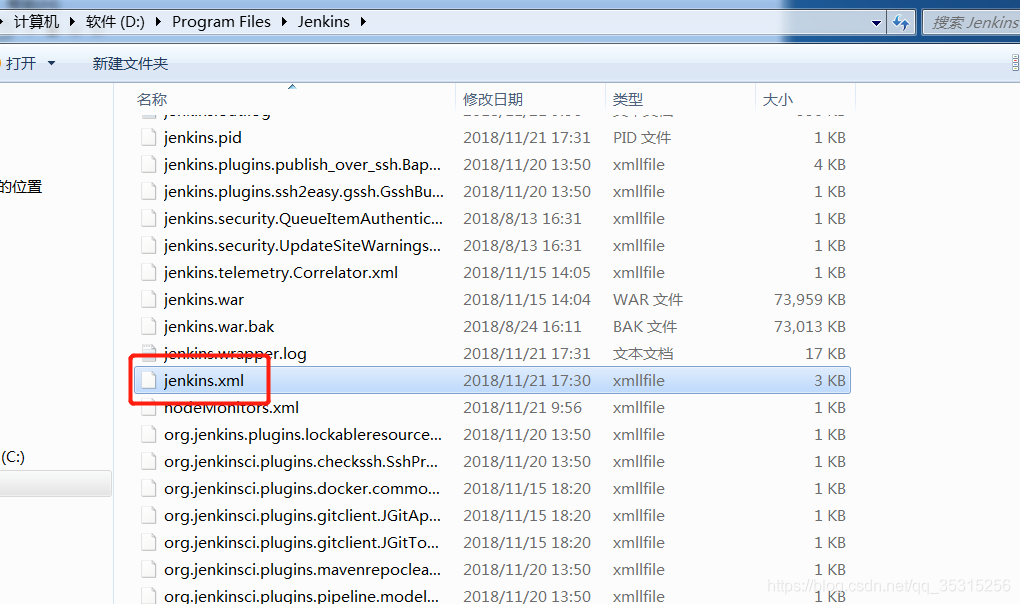The height and width of the screenshot is (604, 1020).
Task: Click the 2018/11/15 14:05 date cell
Action: (527, 273)
